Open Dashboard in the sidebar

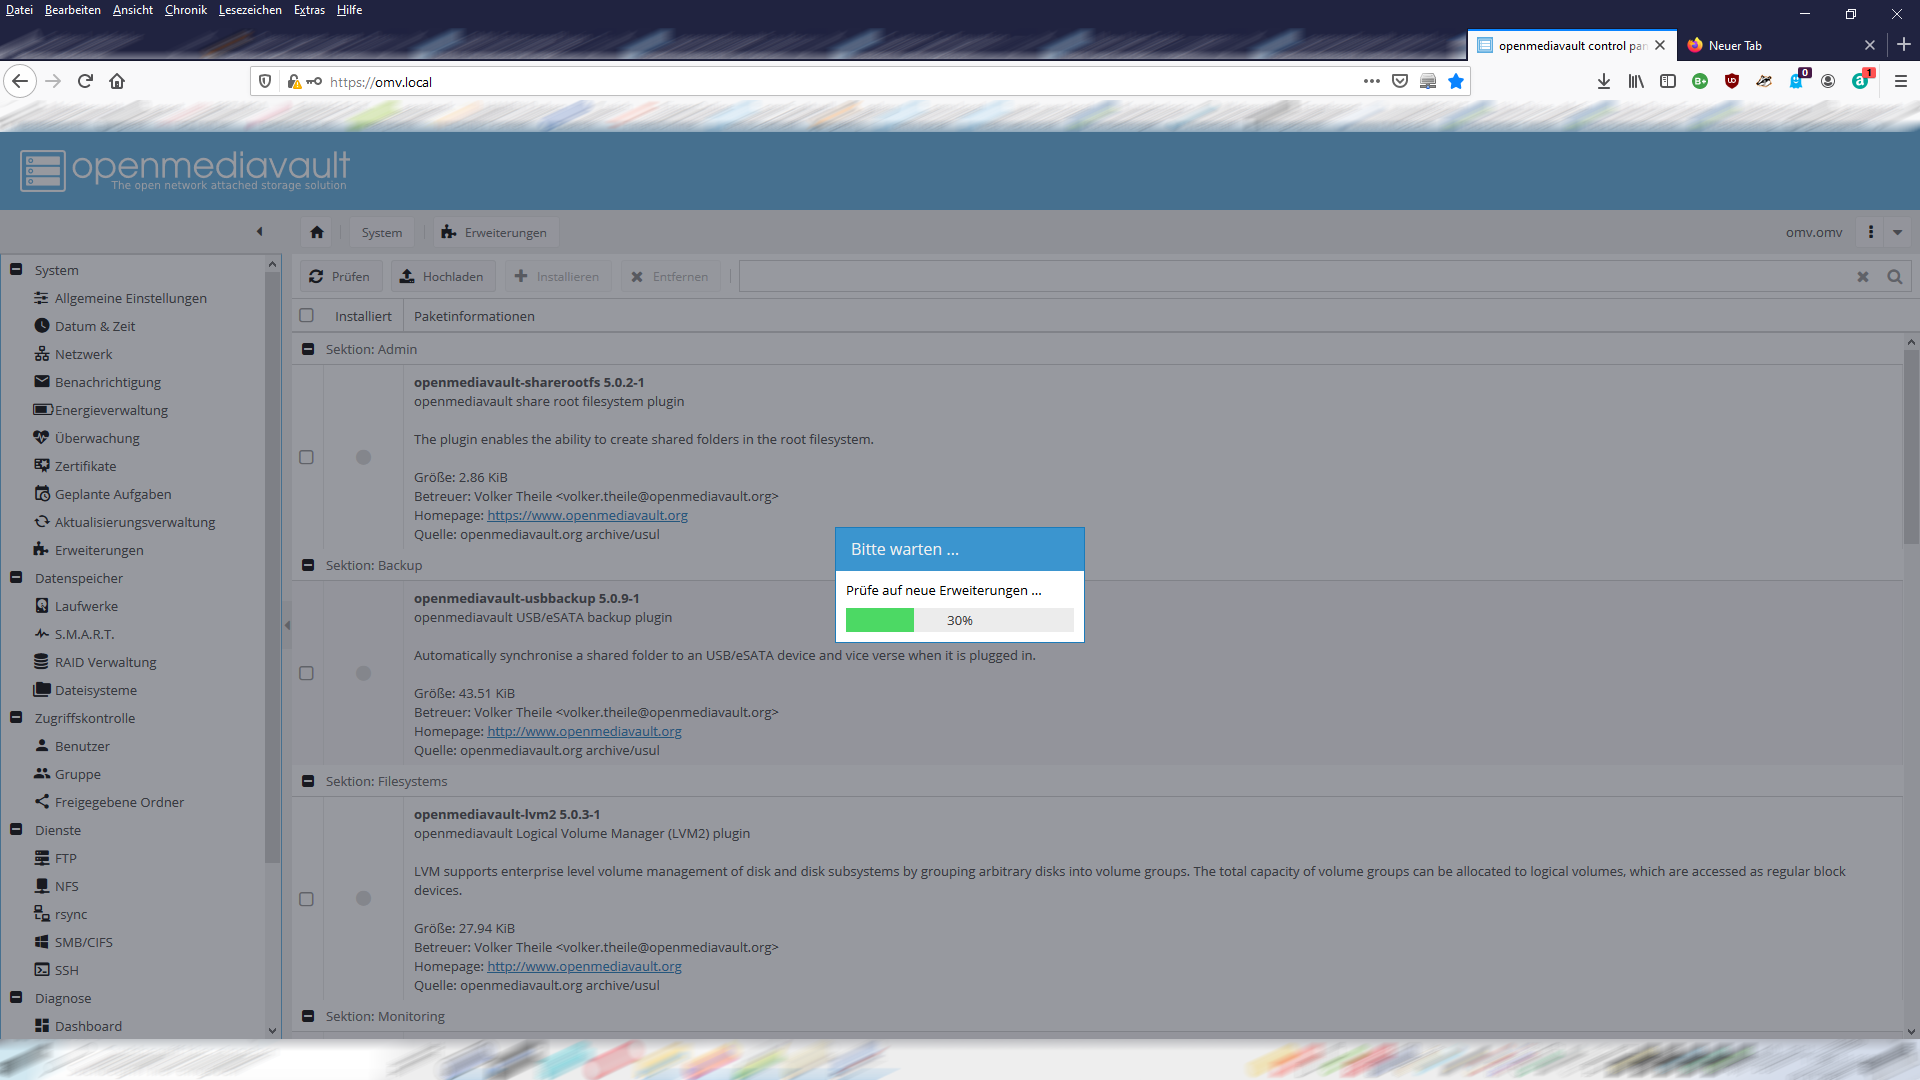point(88,1026)
